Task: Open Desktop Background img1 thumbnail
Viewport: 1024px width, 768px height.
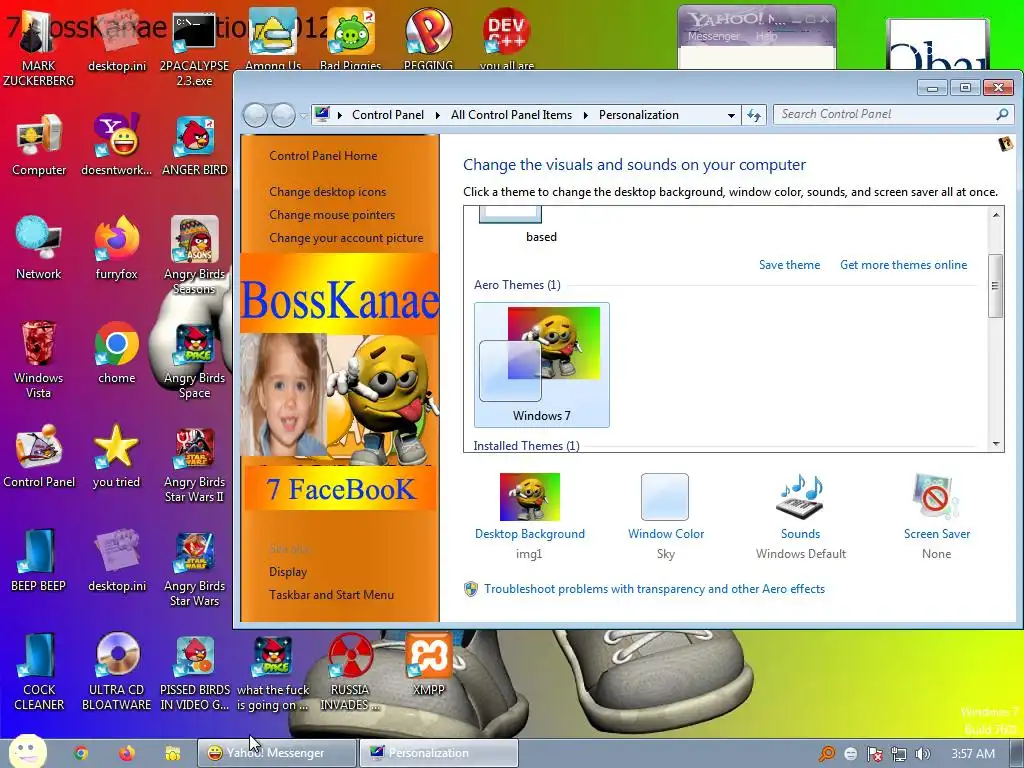Action: point(530,497)
